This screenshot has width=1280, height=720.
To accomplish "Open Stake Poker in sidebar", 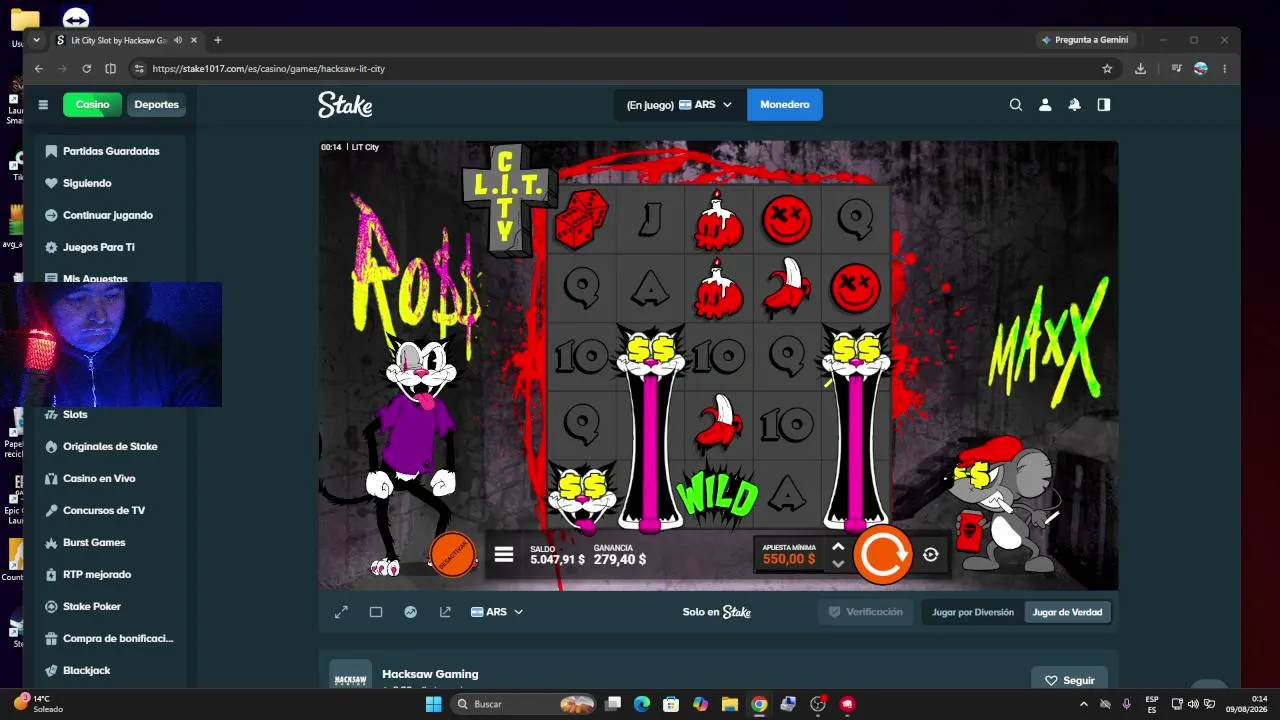I will 110,606.
